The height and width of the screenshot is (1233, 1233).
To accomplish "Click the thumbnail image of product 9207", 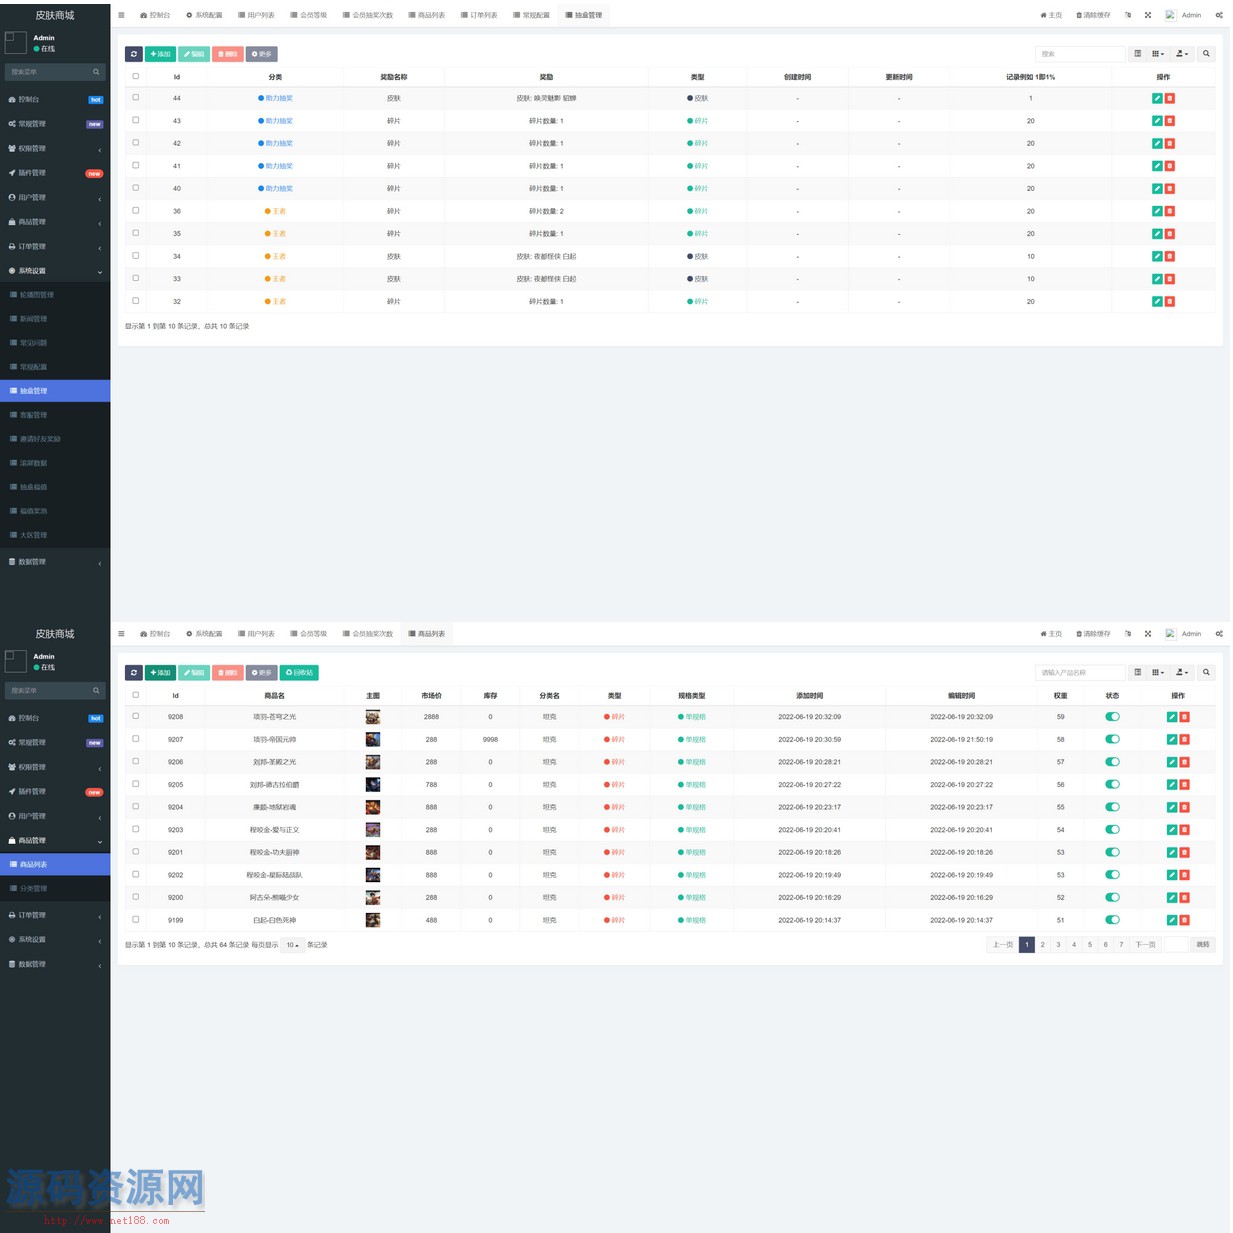I will tap(373, 740).
